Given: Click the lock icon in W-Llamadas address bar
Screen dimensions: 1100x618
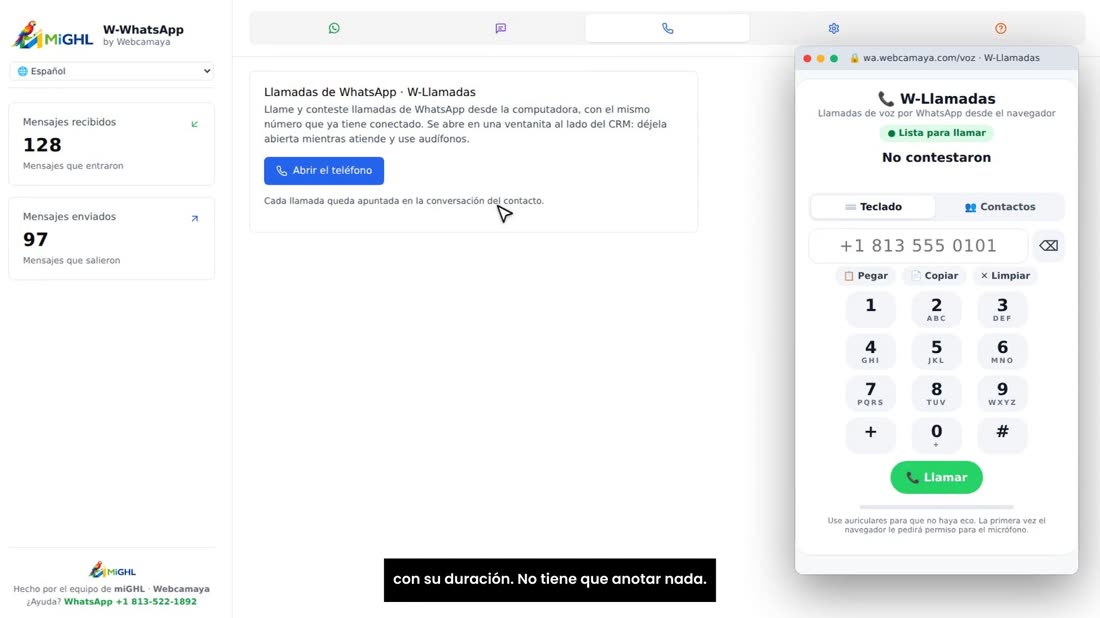Looking at the screenshot, I should [x=854, y=58].
